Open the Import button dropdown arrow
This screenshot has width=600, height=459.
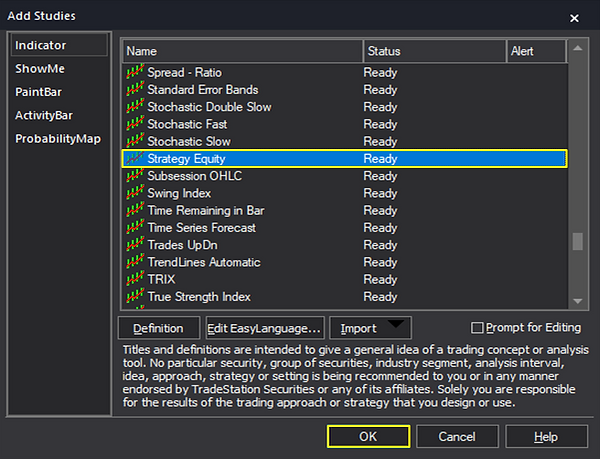[395, 324]
